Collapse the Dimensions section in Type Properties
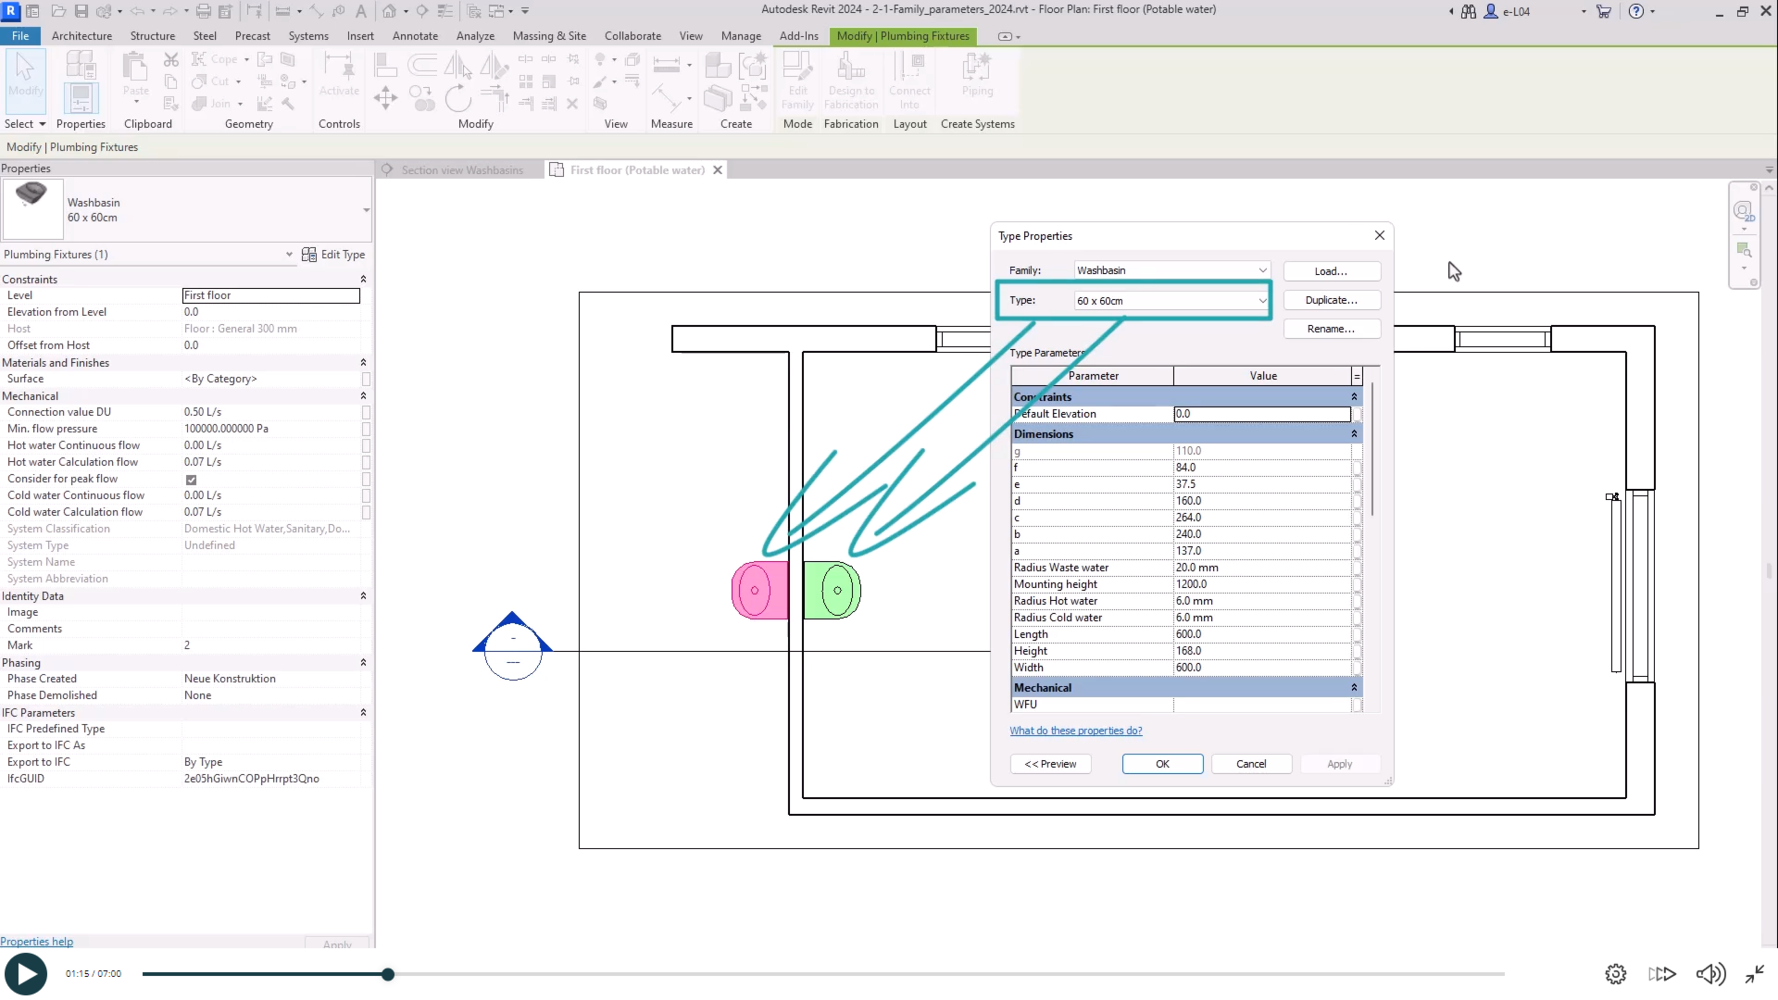1778x1000 pixels. (1354, 434)
